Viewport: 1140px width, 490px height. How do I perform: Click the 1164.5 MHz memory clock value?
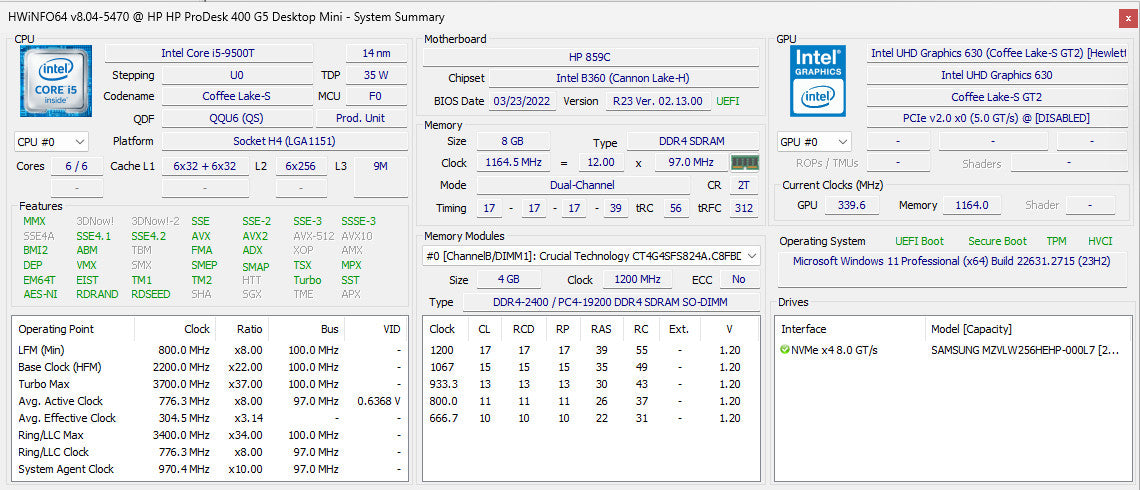tap(513, 163)
